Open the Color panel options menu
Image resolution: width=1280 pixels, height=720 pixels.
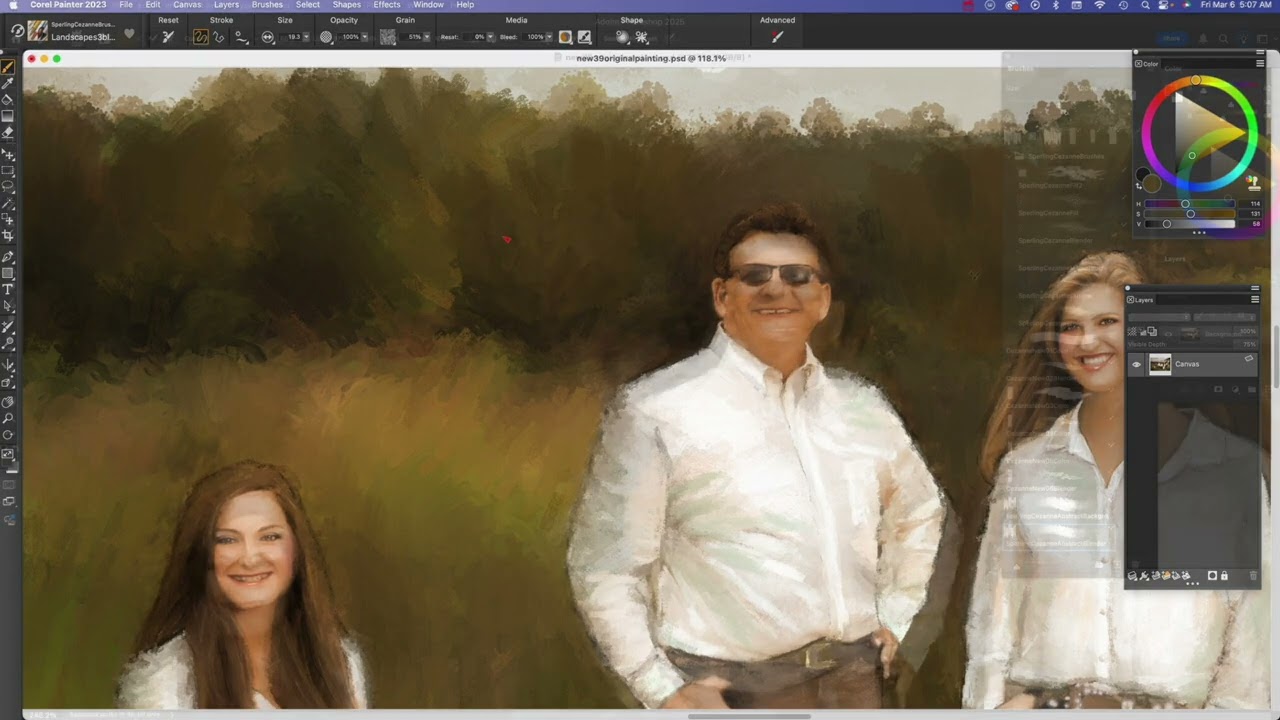tap(1260, 63)
